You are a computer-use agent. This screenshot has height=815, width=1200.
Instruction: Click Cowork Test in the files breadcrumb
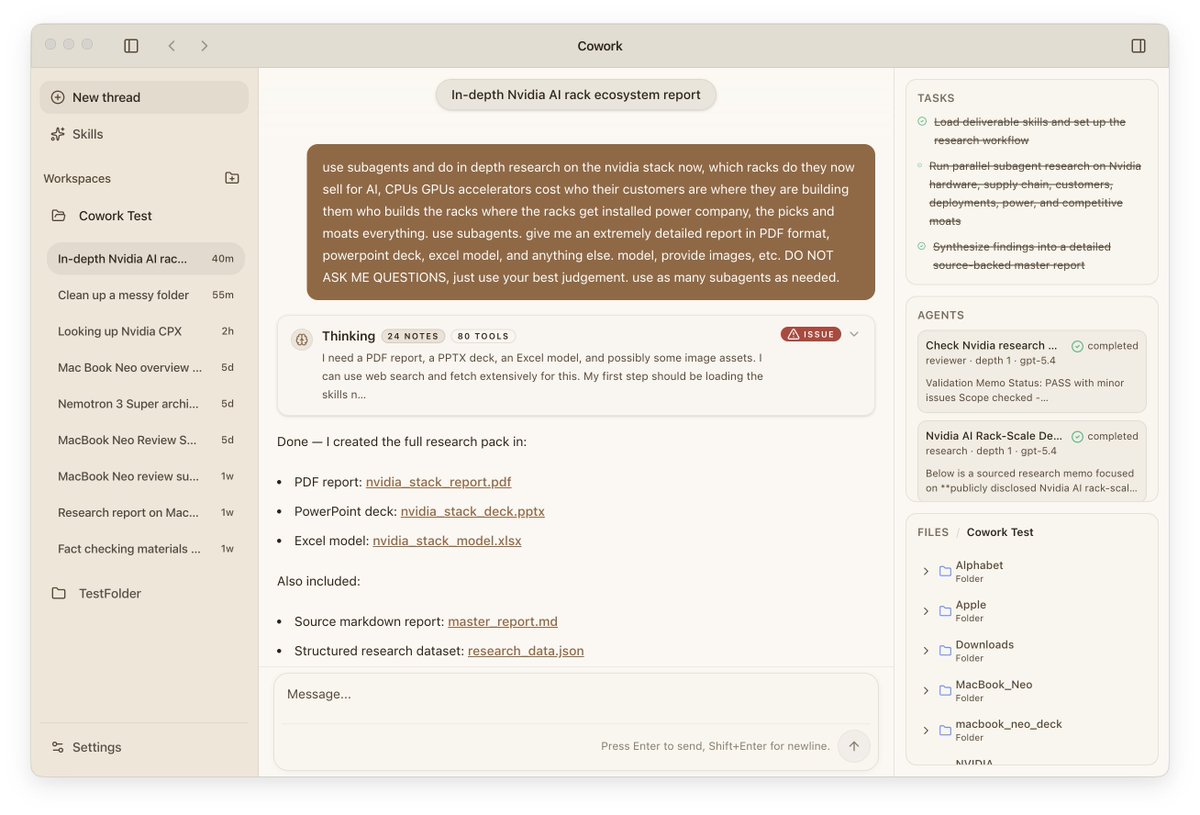1000,532
